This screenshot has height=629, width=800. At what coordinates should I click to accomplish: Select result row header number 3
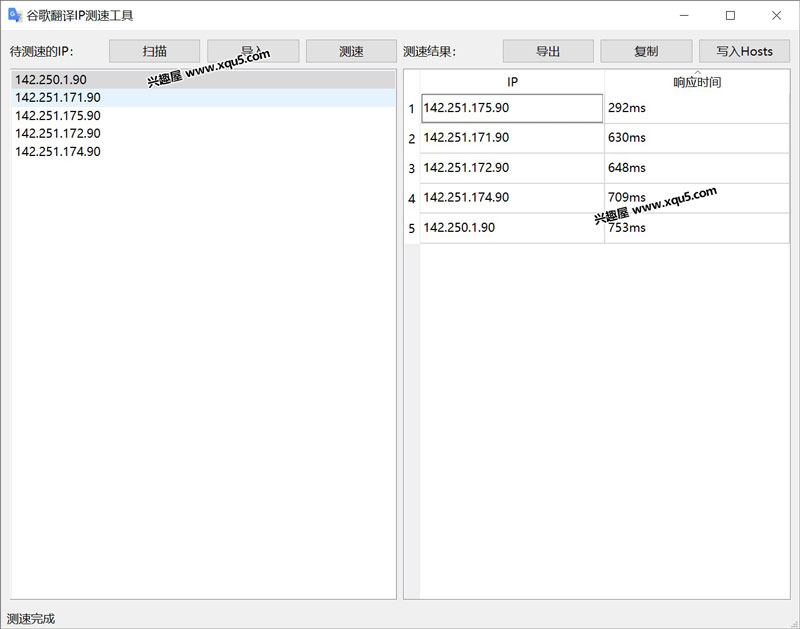click(x=412, y=168)
